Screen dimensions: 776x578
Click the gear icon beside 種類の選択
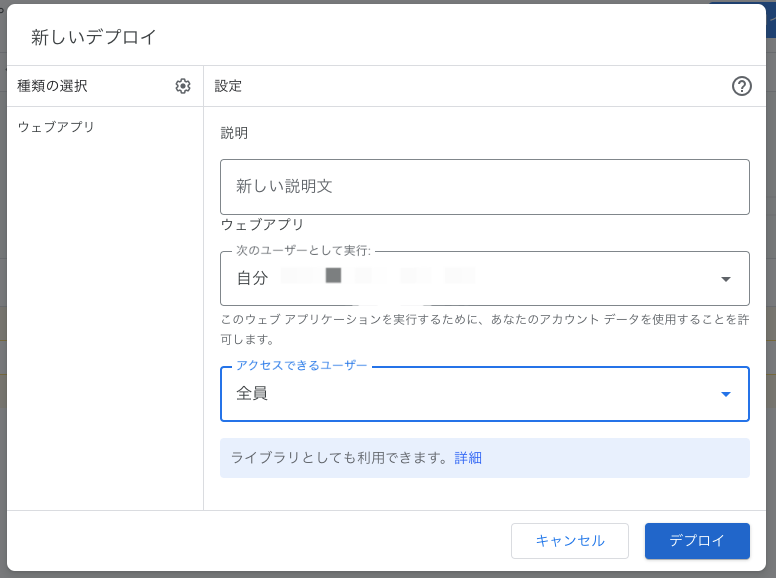pyautogui.click(x=183, y=86)
